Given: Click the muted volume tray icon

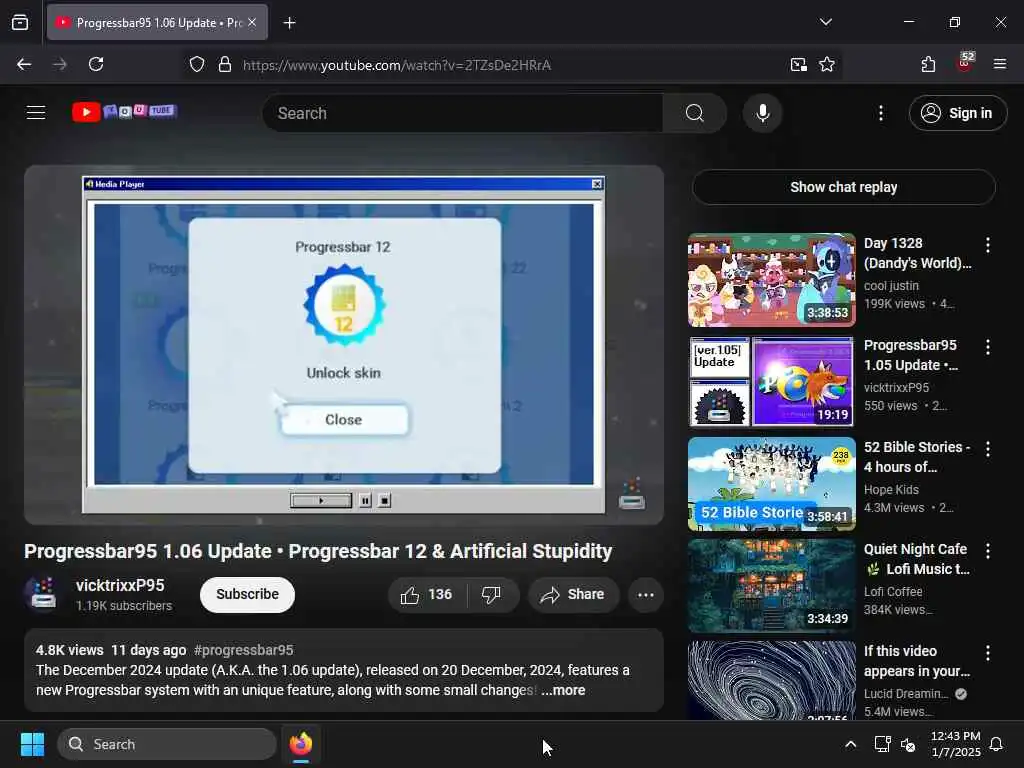Looking at the screenshot, I should [908, 744].
